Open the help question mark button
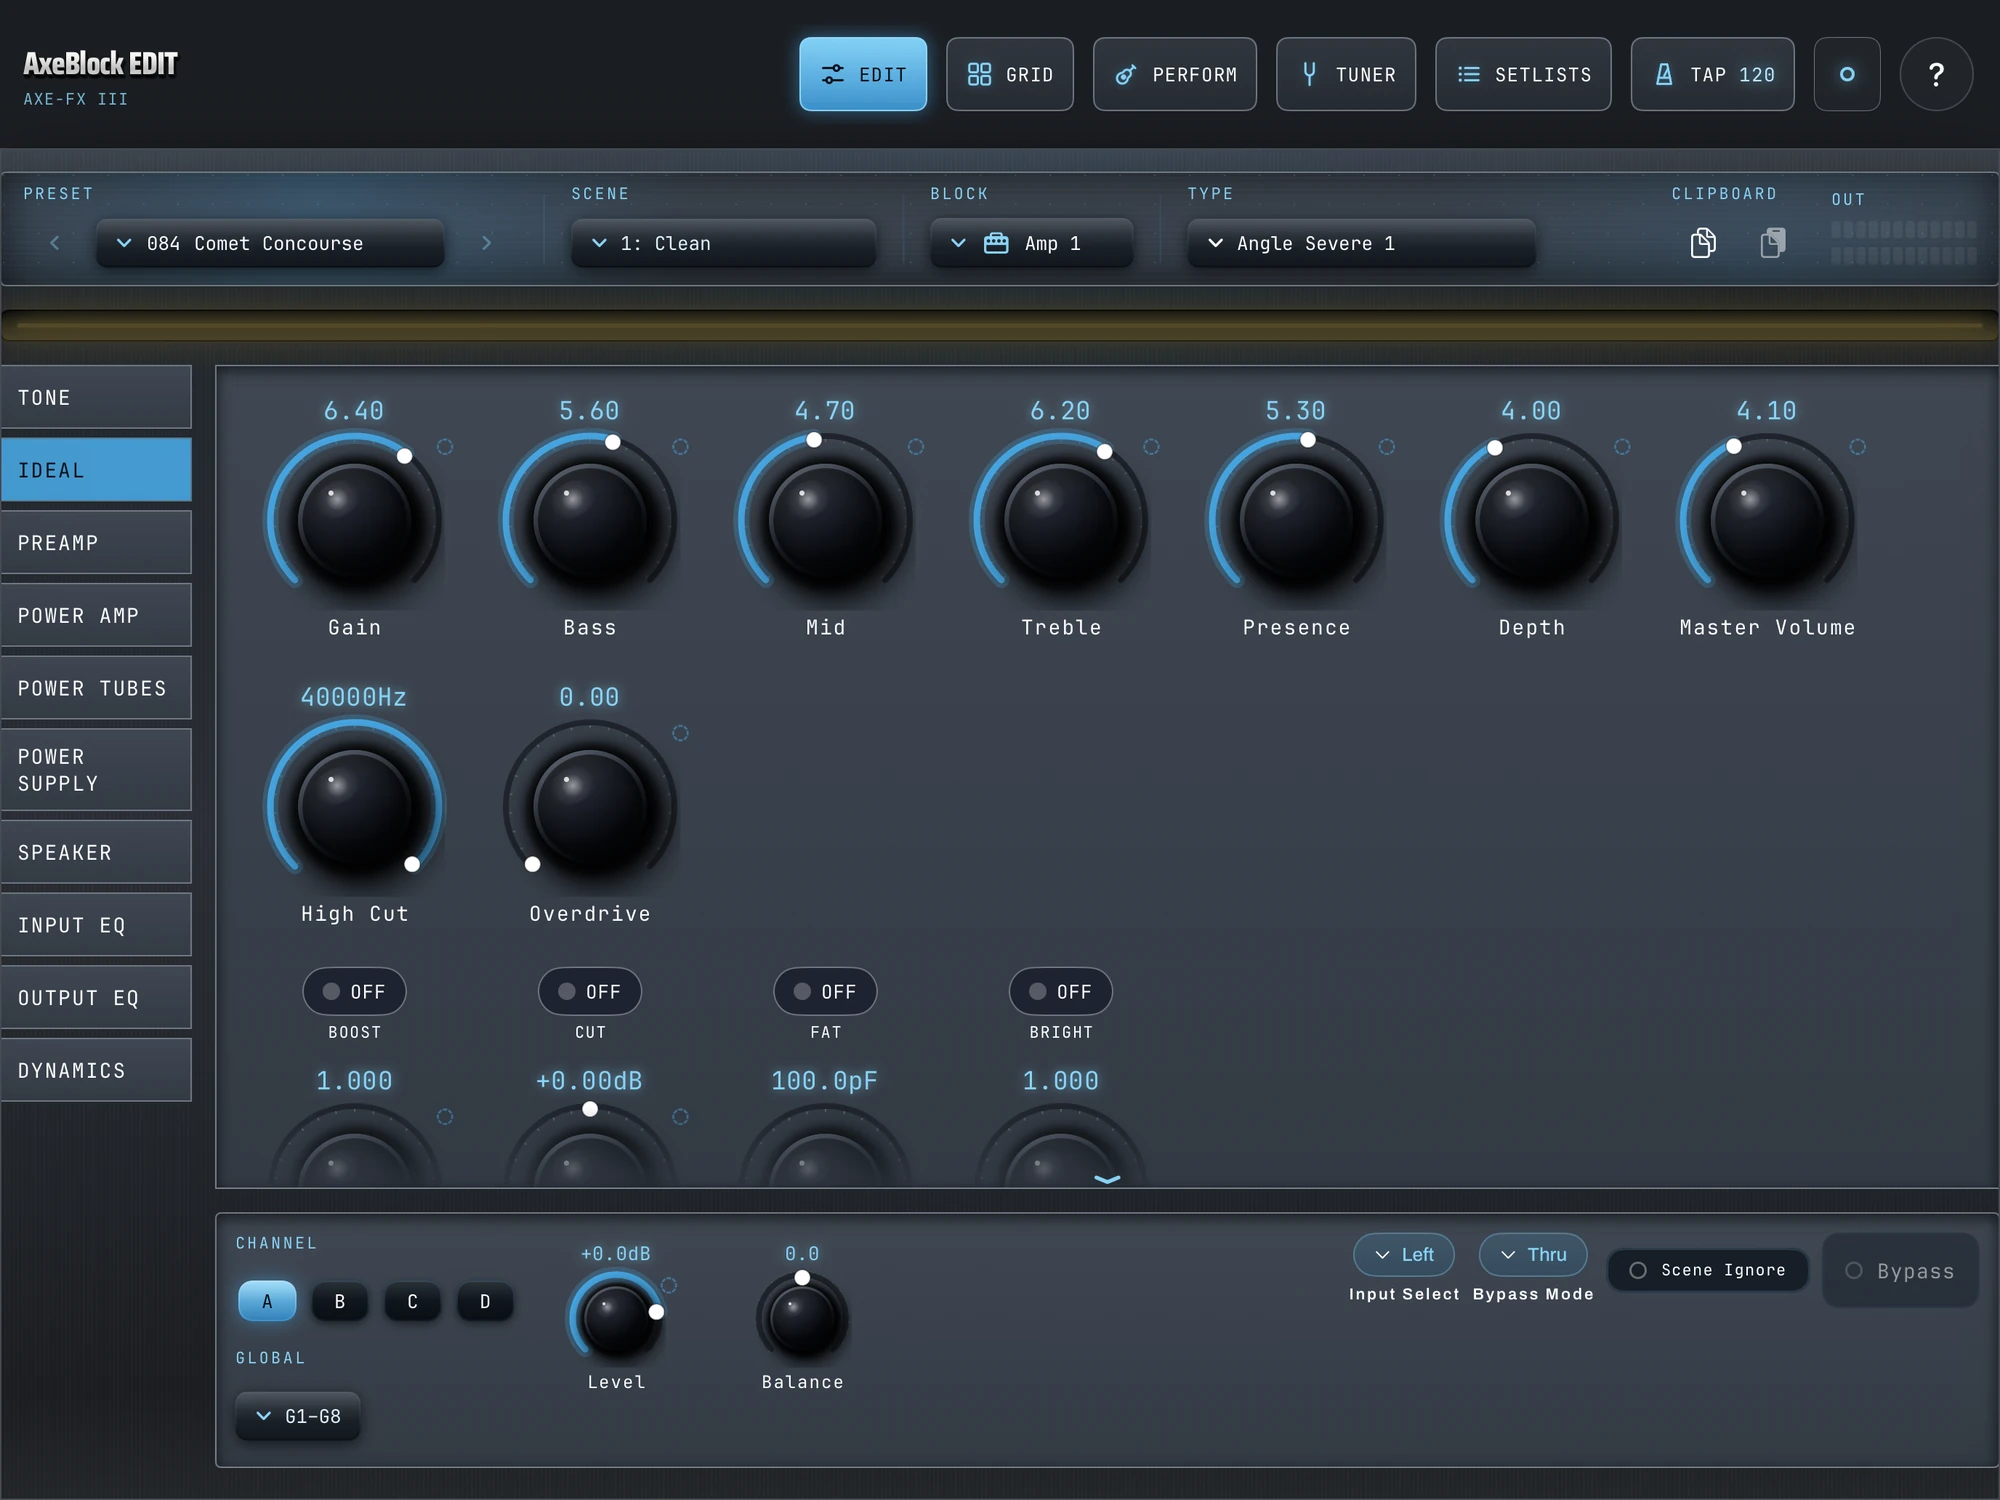The width and height of the screenshot is (2000, 1500). [x=1936, y=74]
